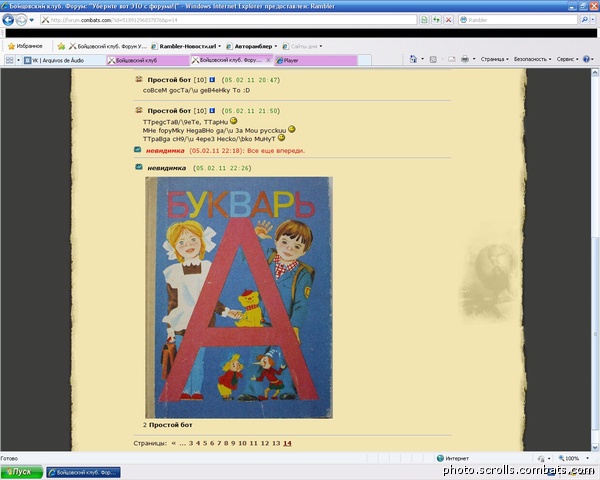Switch to the Player tab
600x480 pixels.
click(315, 60)
